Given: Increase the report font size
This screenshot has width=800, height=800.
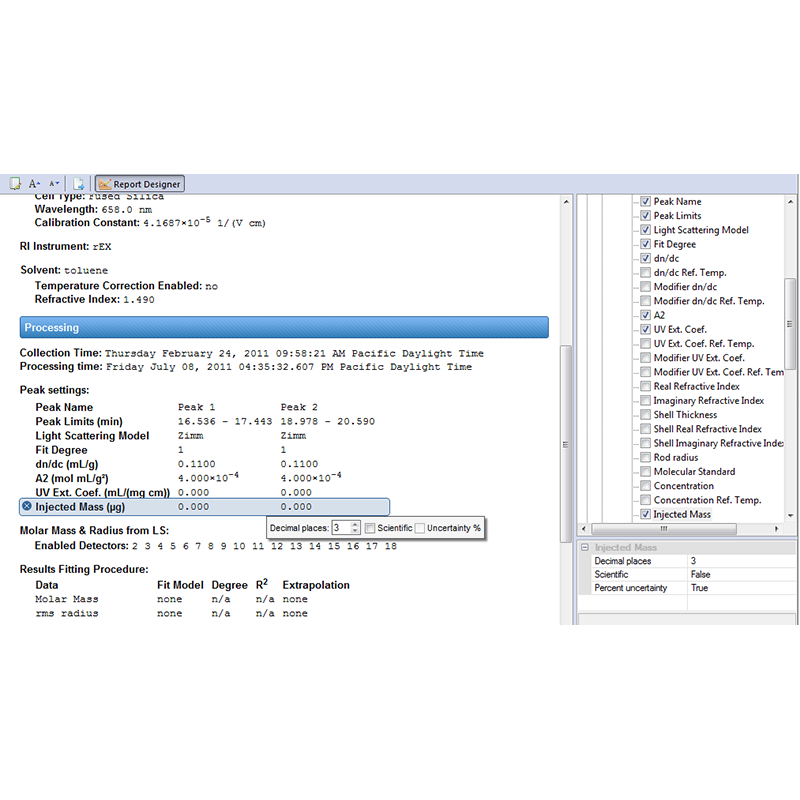Looking at the screenshot, I should (x=34, y=184).
